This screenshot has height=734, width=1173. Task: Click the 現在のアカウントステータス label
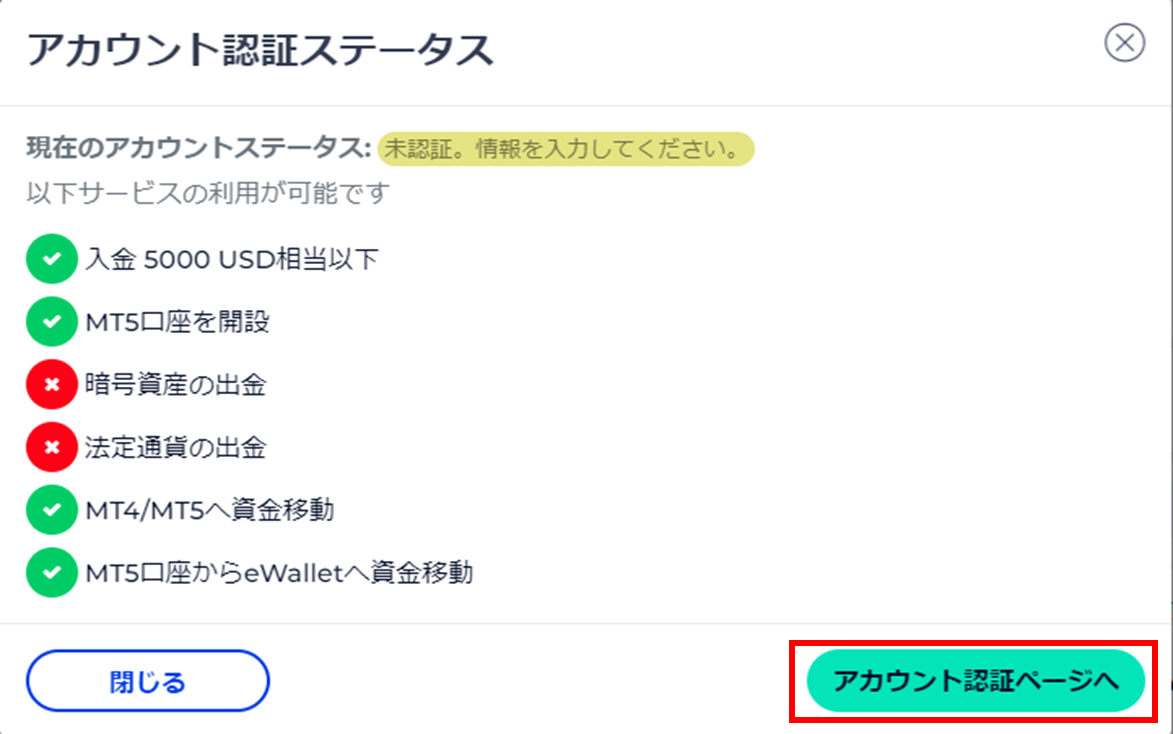coord(198,148)
